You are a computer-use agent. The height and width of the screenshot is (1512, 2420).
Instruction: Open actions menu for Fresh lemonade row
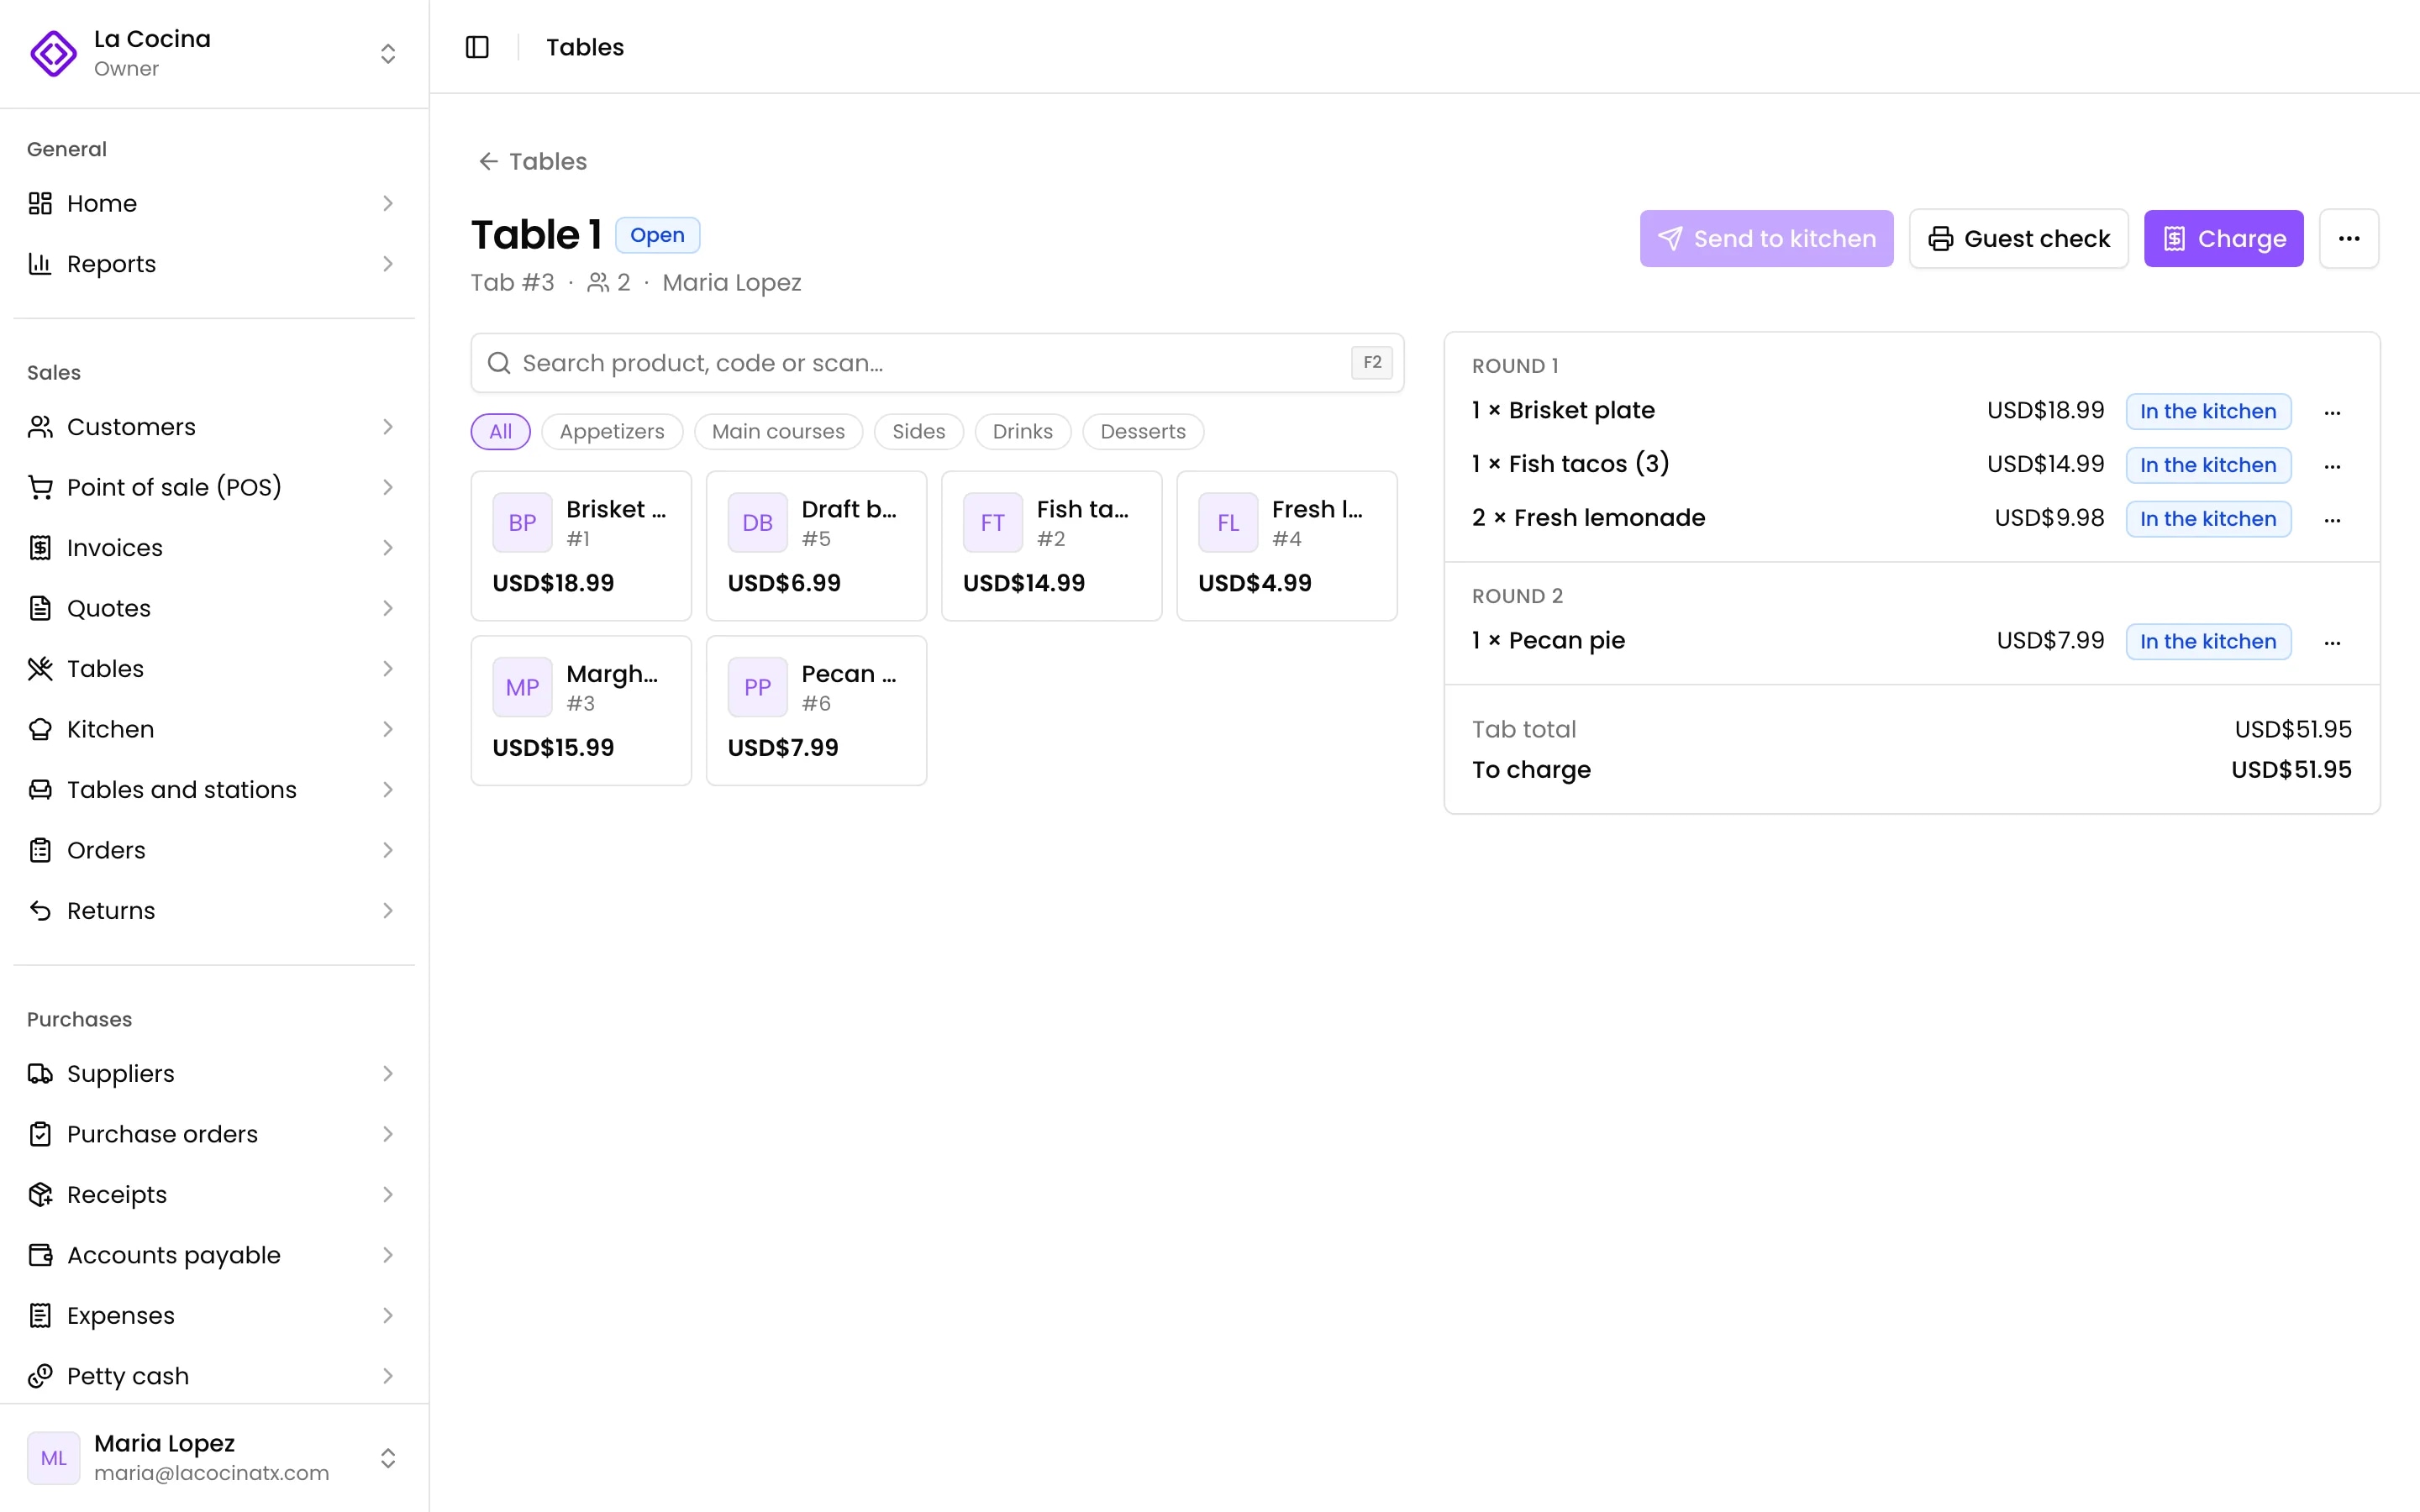2332,519
